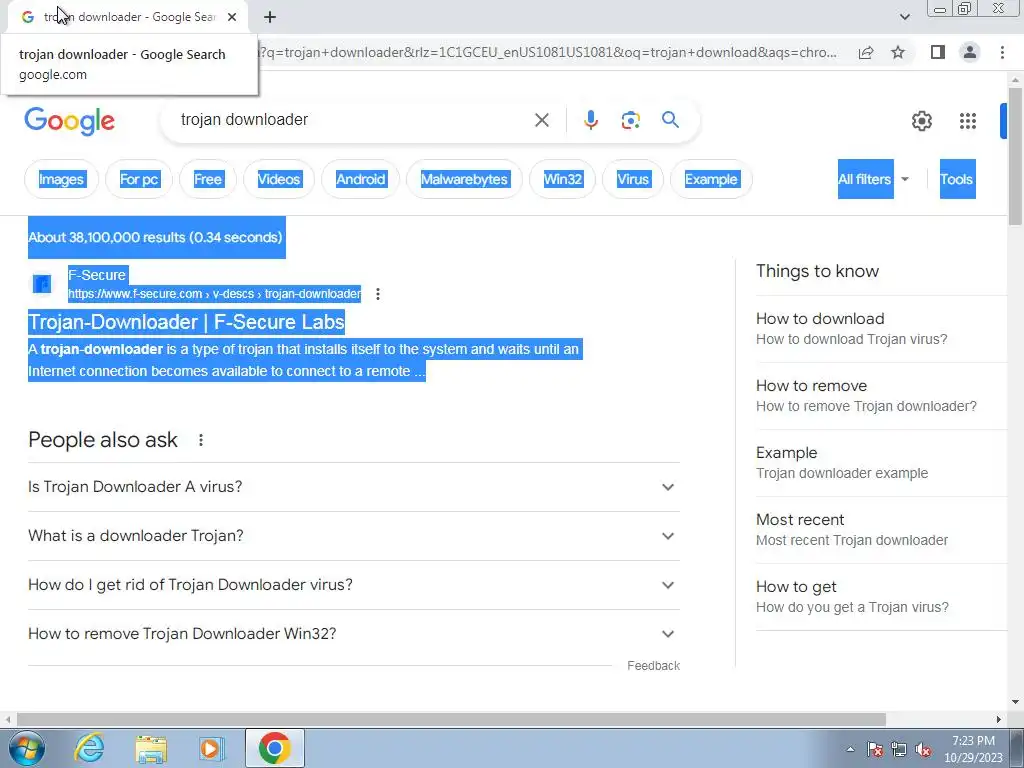Viewport: 1024px width, 768px height.
Task: Open People also ask three-dot menu
Action: tap(200, 440)
